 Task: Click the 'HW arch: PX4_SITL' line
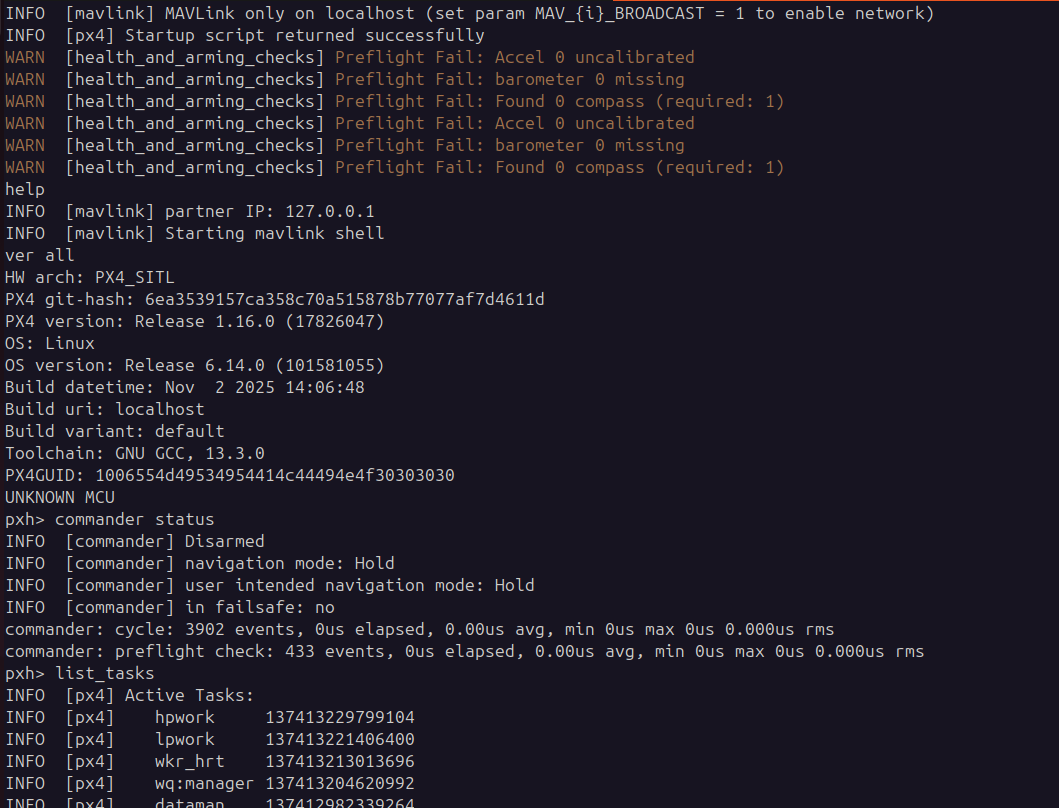pos(89,278)
